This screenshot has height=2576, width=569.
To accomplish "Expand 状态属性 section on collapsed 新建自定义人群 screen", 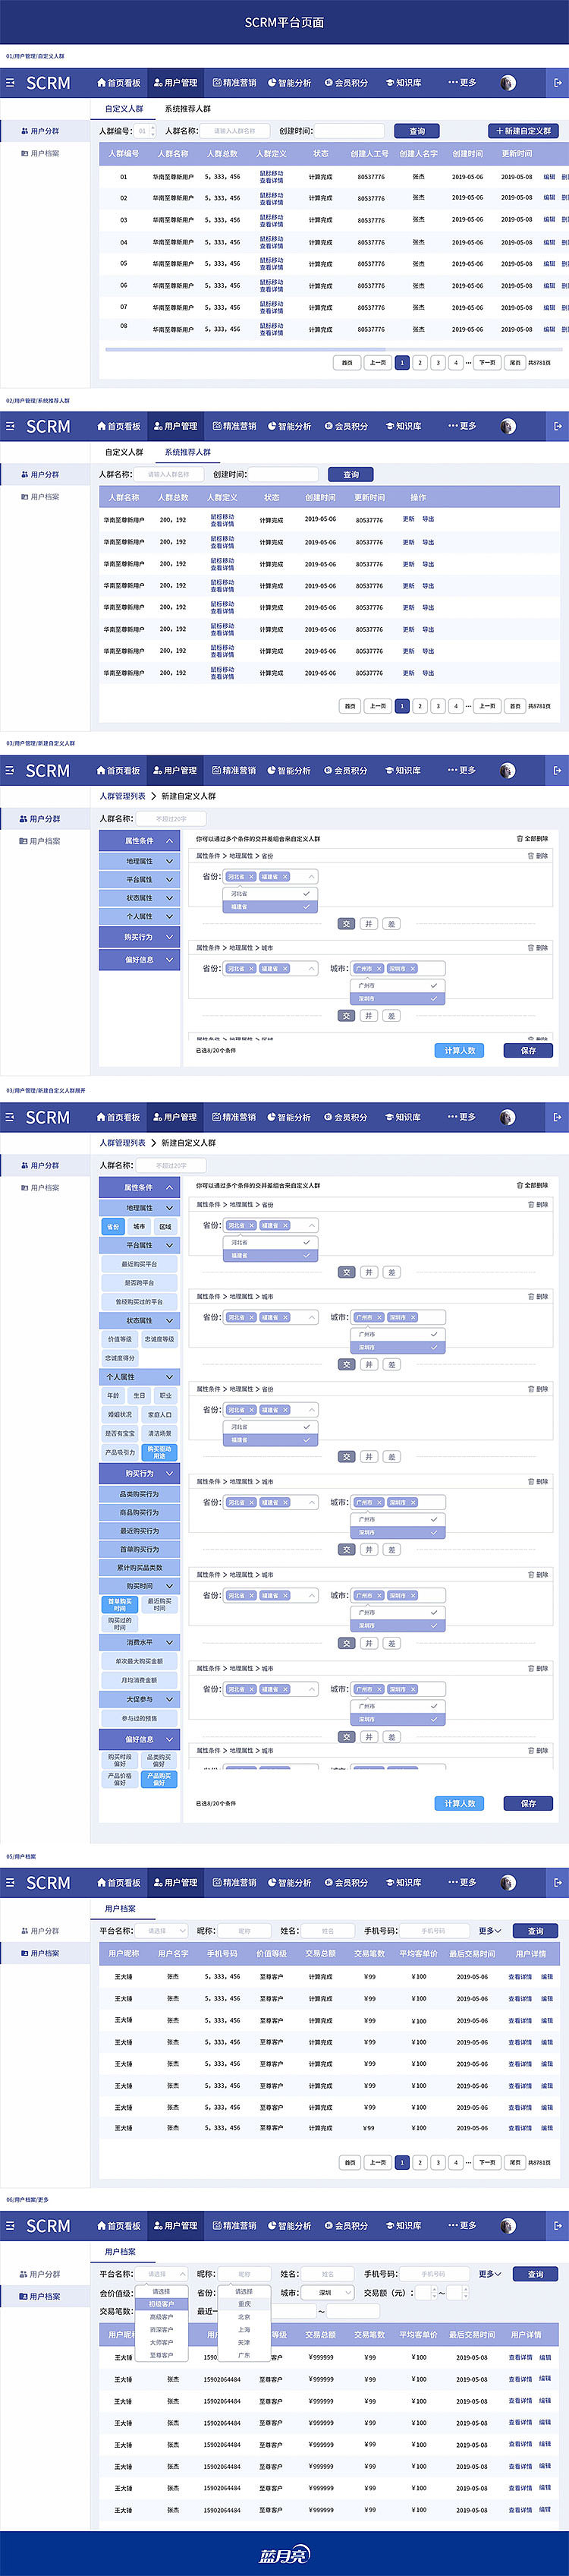I will tap(139, 898).
